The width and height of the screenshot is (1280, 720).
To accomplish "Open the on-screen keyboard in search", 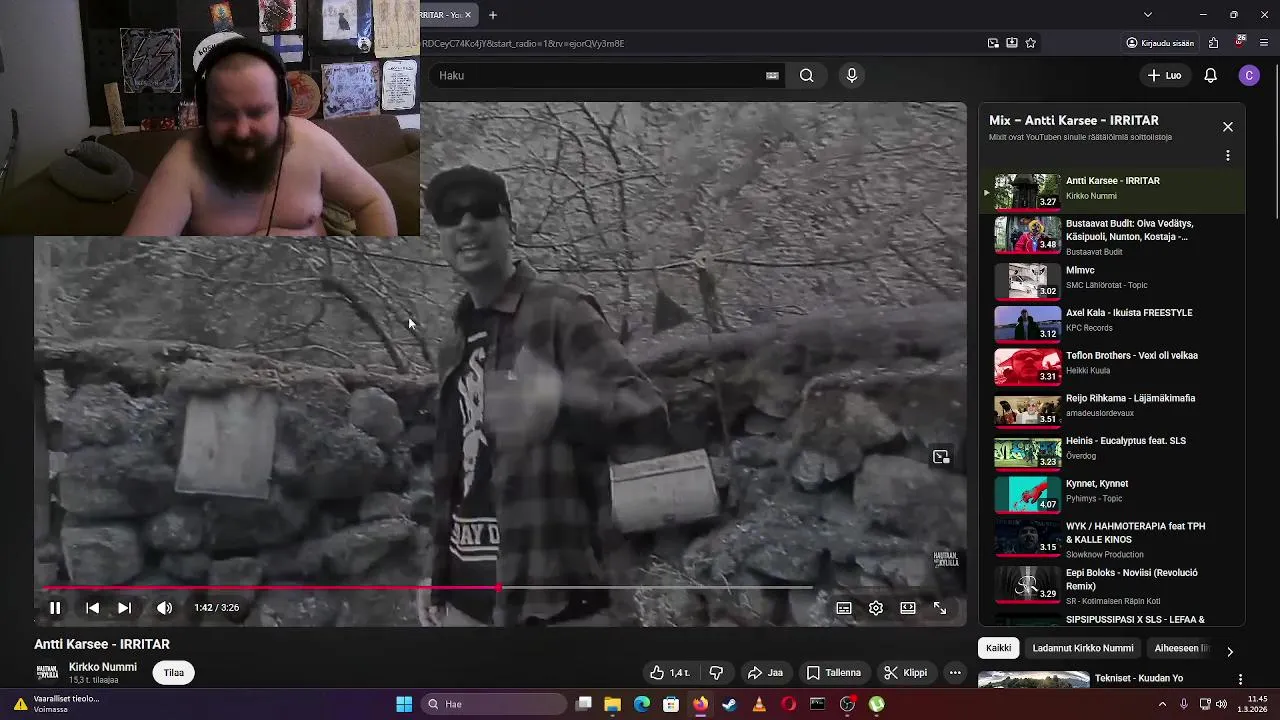I will pyautogui.click(x=772, y=75).
